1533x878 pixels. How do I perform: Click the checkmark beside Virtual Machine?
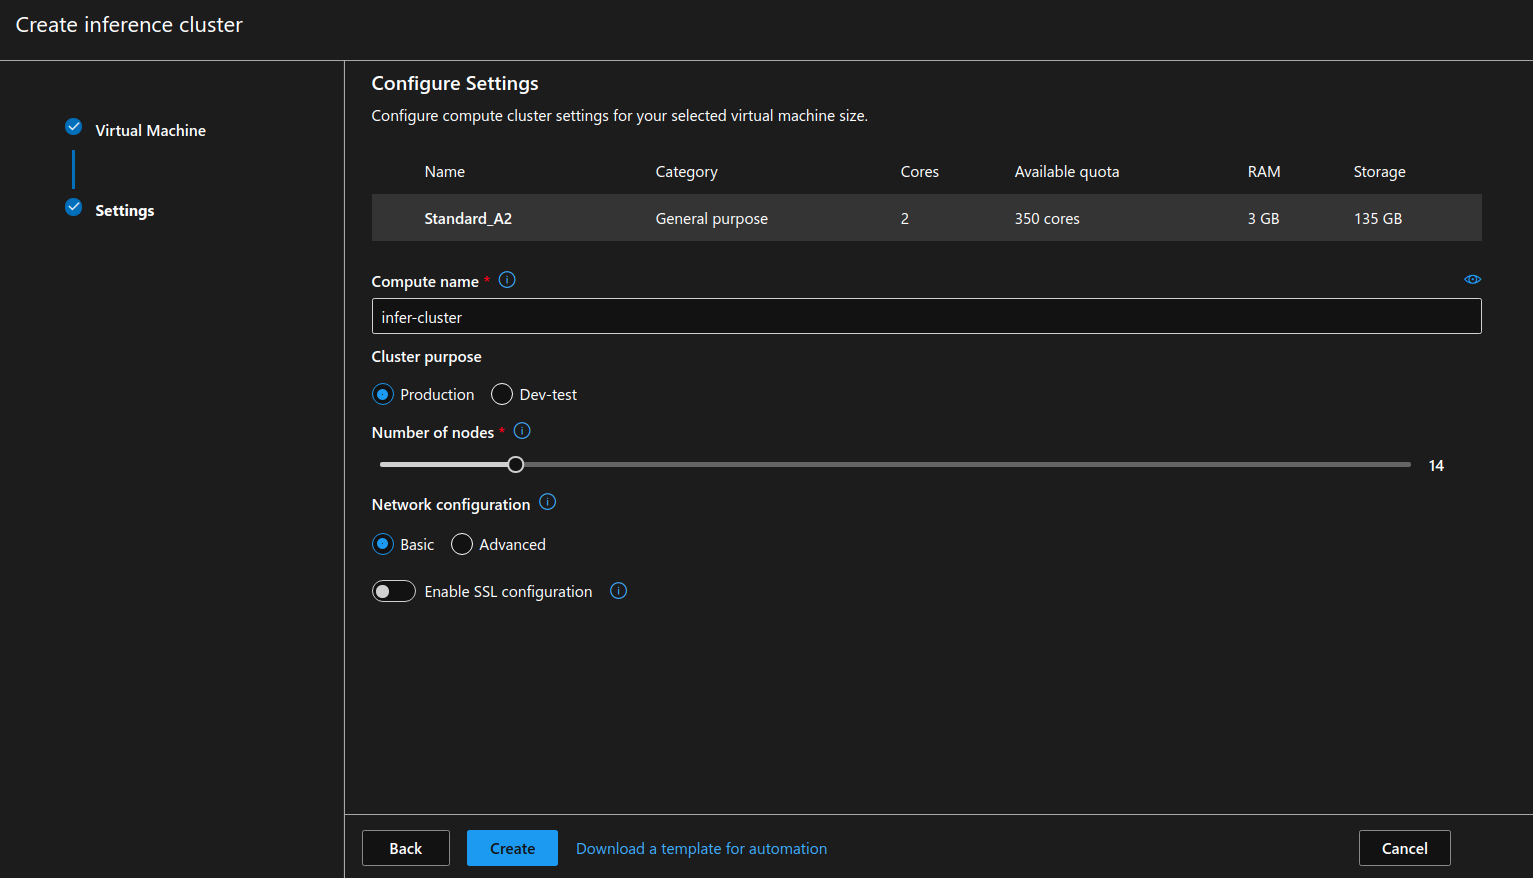(73, 126)
